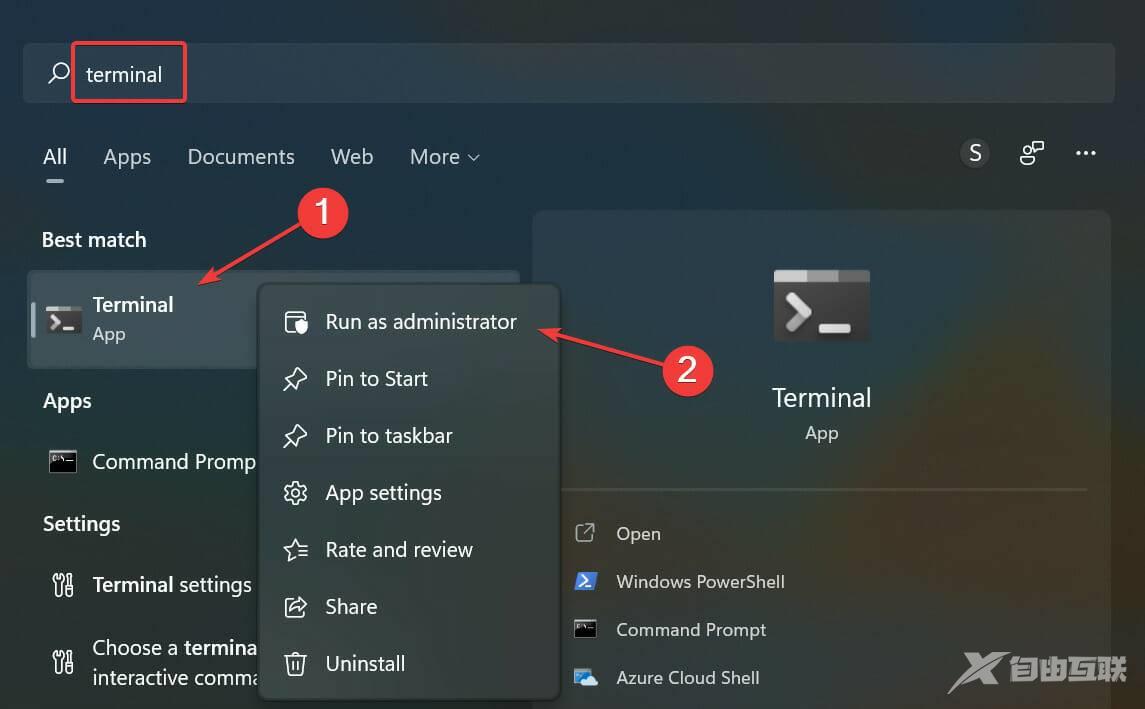Screen dimensions: 1145x709
Task: Click the Open arrow icon in preview pane
Action: point(585,533)
